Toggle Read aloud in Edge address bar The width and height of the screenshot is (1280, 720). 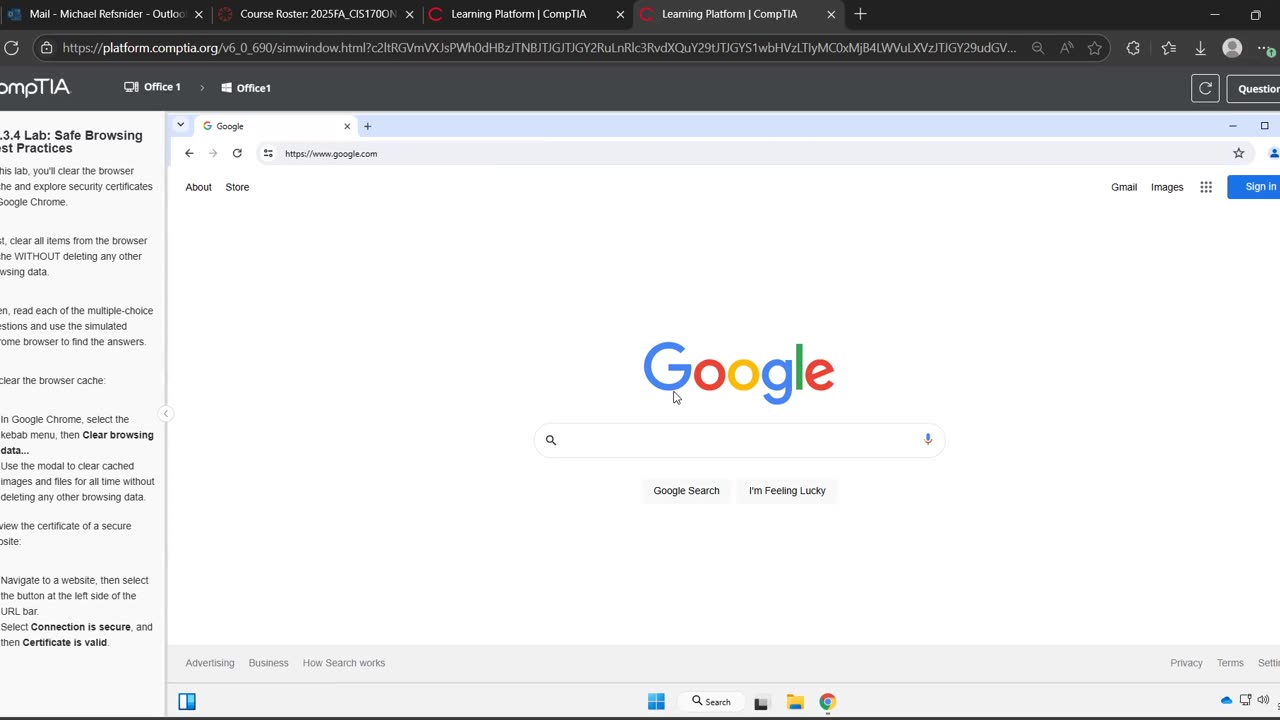point(1067,47)
